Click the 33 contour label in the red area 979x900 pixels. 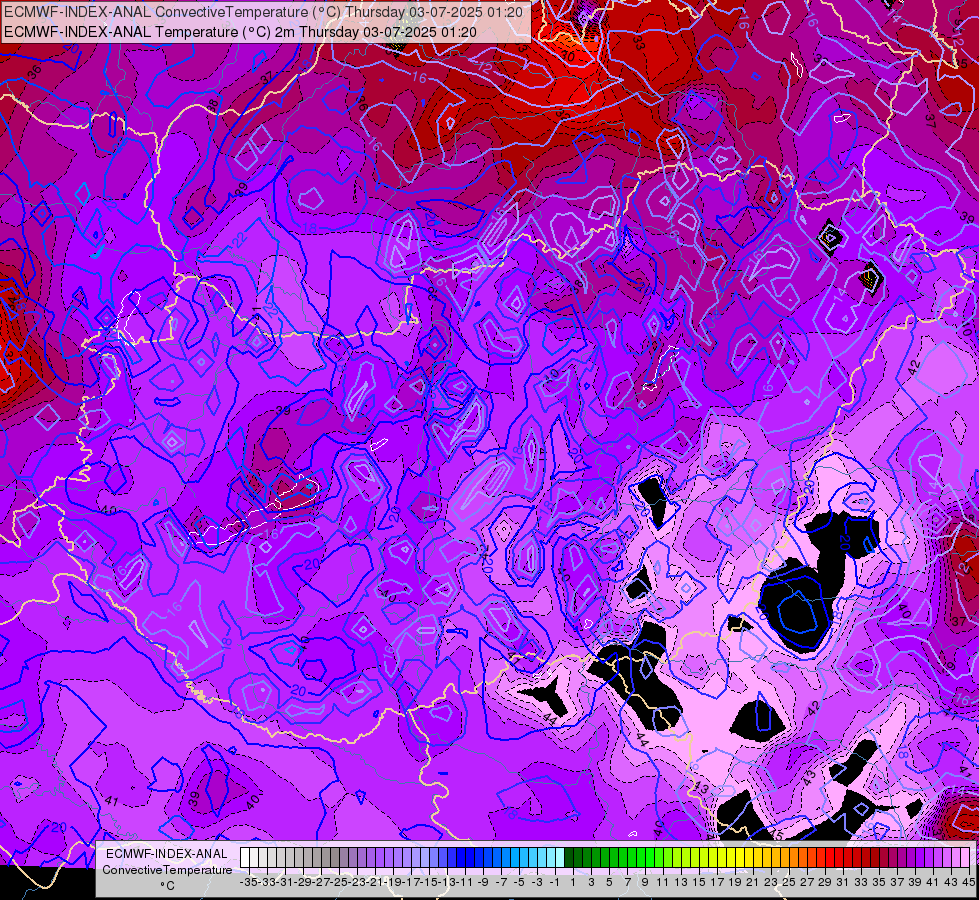(x=637, y=42)
